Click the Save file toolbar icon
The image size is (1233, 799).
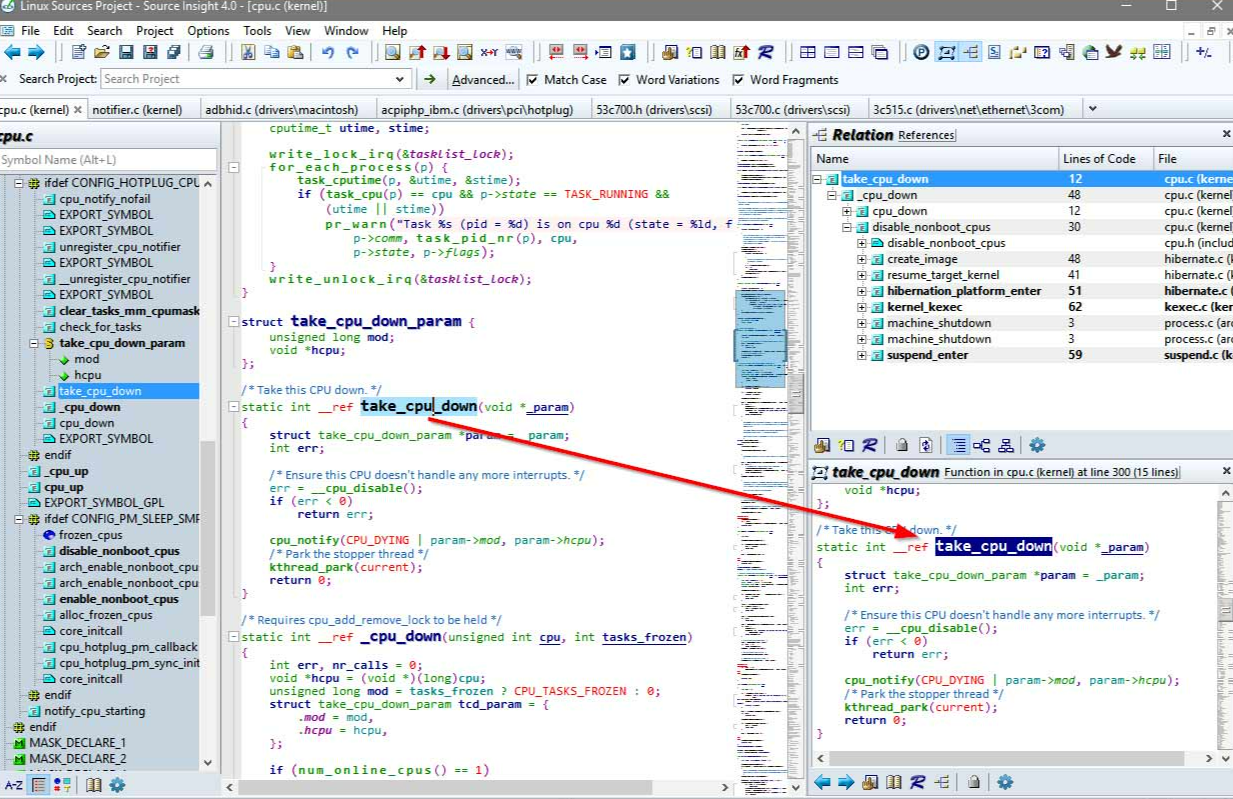(126, 53)
